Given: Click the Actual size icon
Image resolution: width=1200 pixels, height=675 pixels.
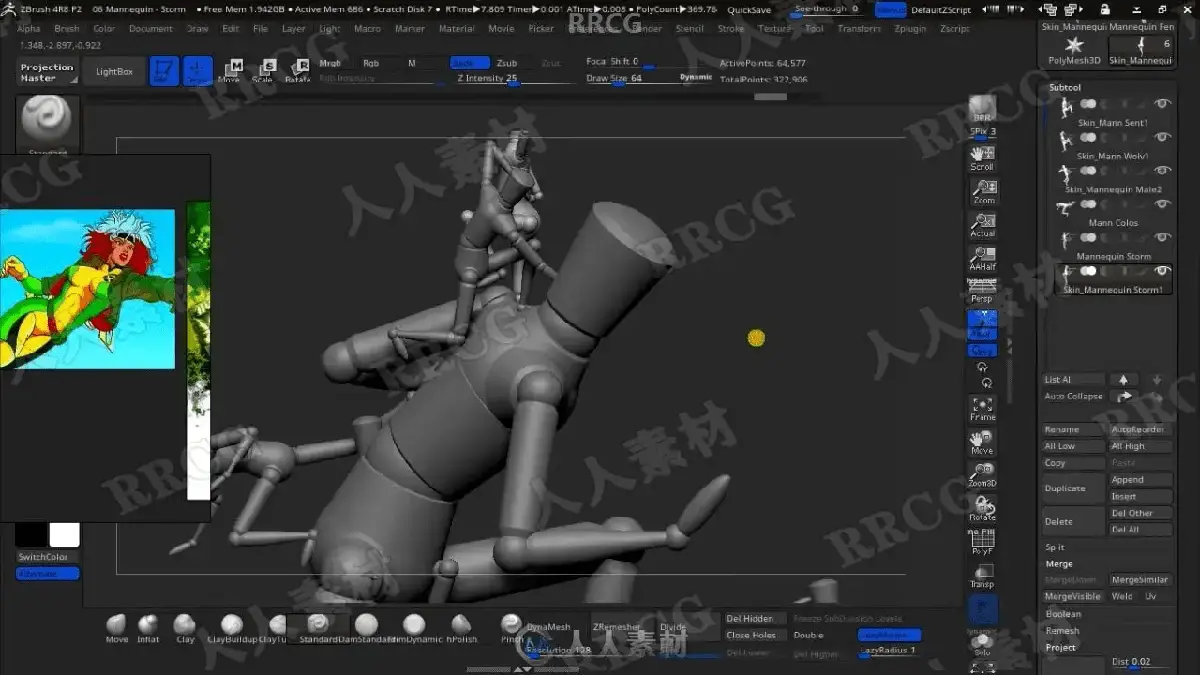Looking at the screenshot, I should click(982, 225).
